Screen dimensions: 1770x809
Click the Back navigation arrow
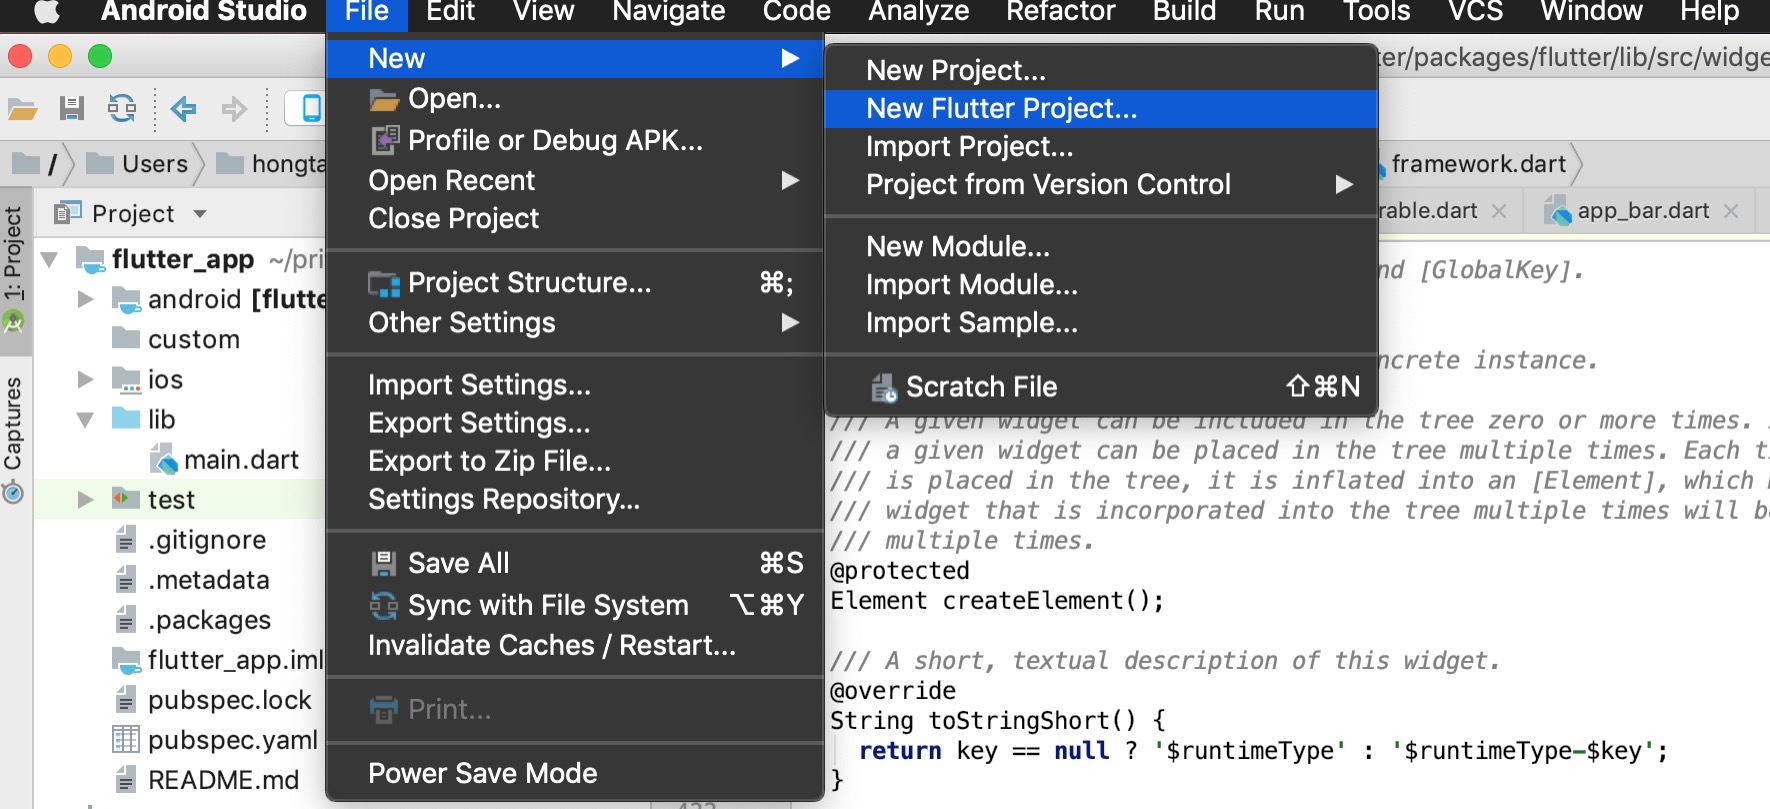183,108
